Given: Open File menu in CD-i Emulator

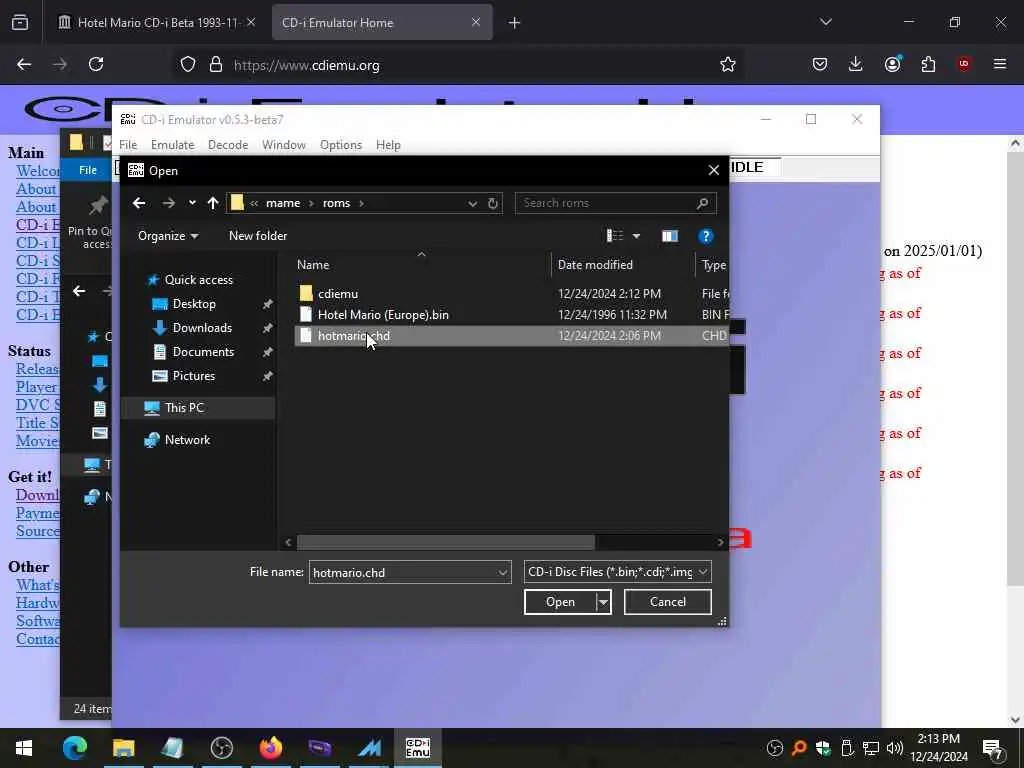Looking at the screenshot, I should (128, 145).
